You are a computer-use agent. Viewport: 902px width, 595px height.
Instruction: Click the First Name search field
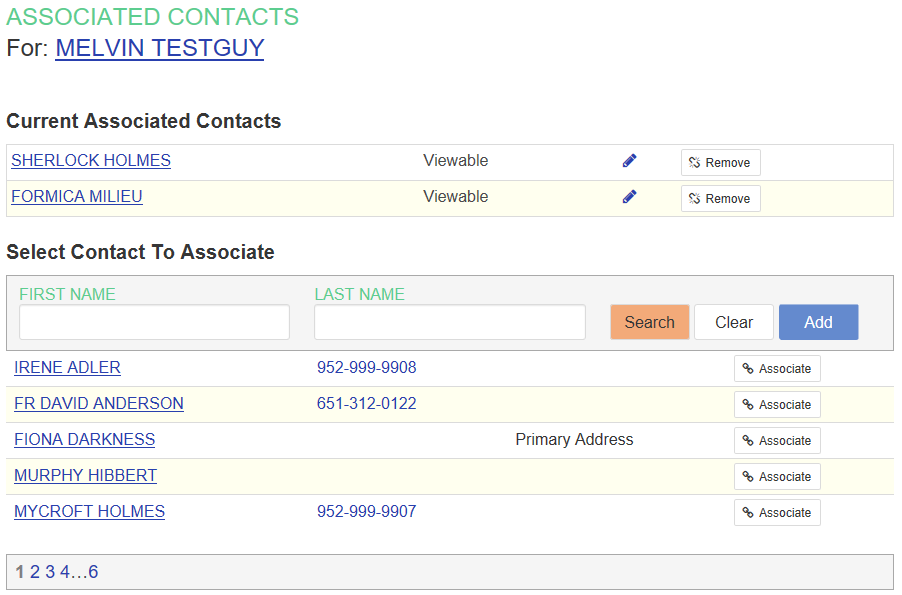tap(154, 322)
